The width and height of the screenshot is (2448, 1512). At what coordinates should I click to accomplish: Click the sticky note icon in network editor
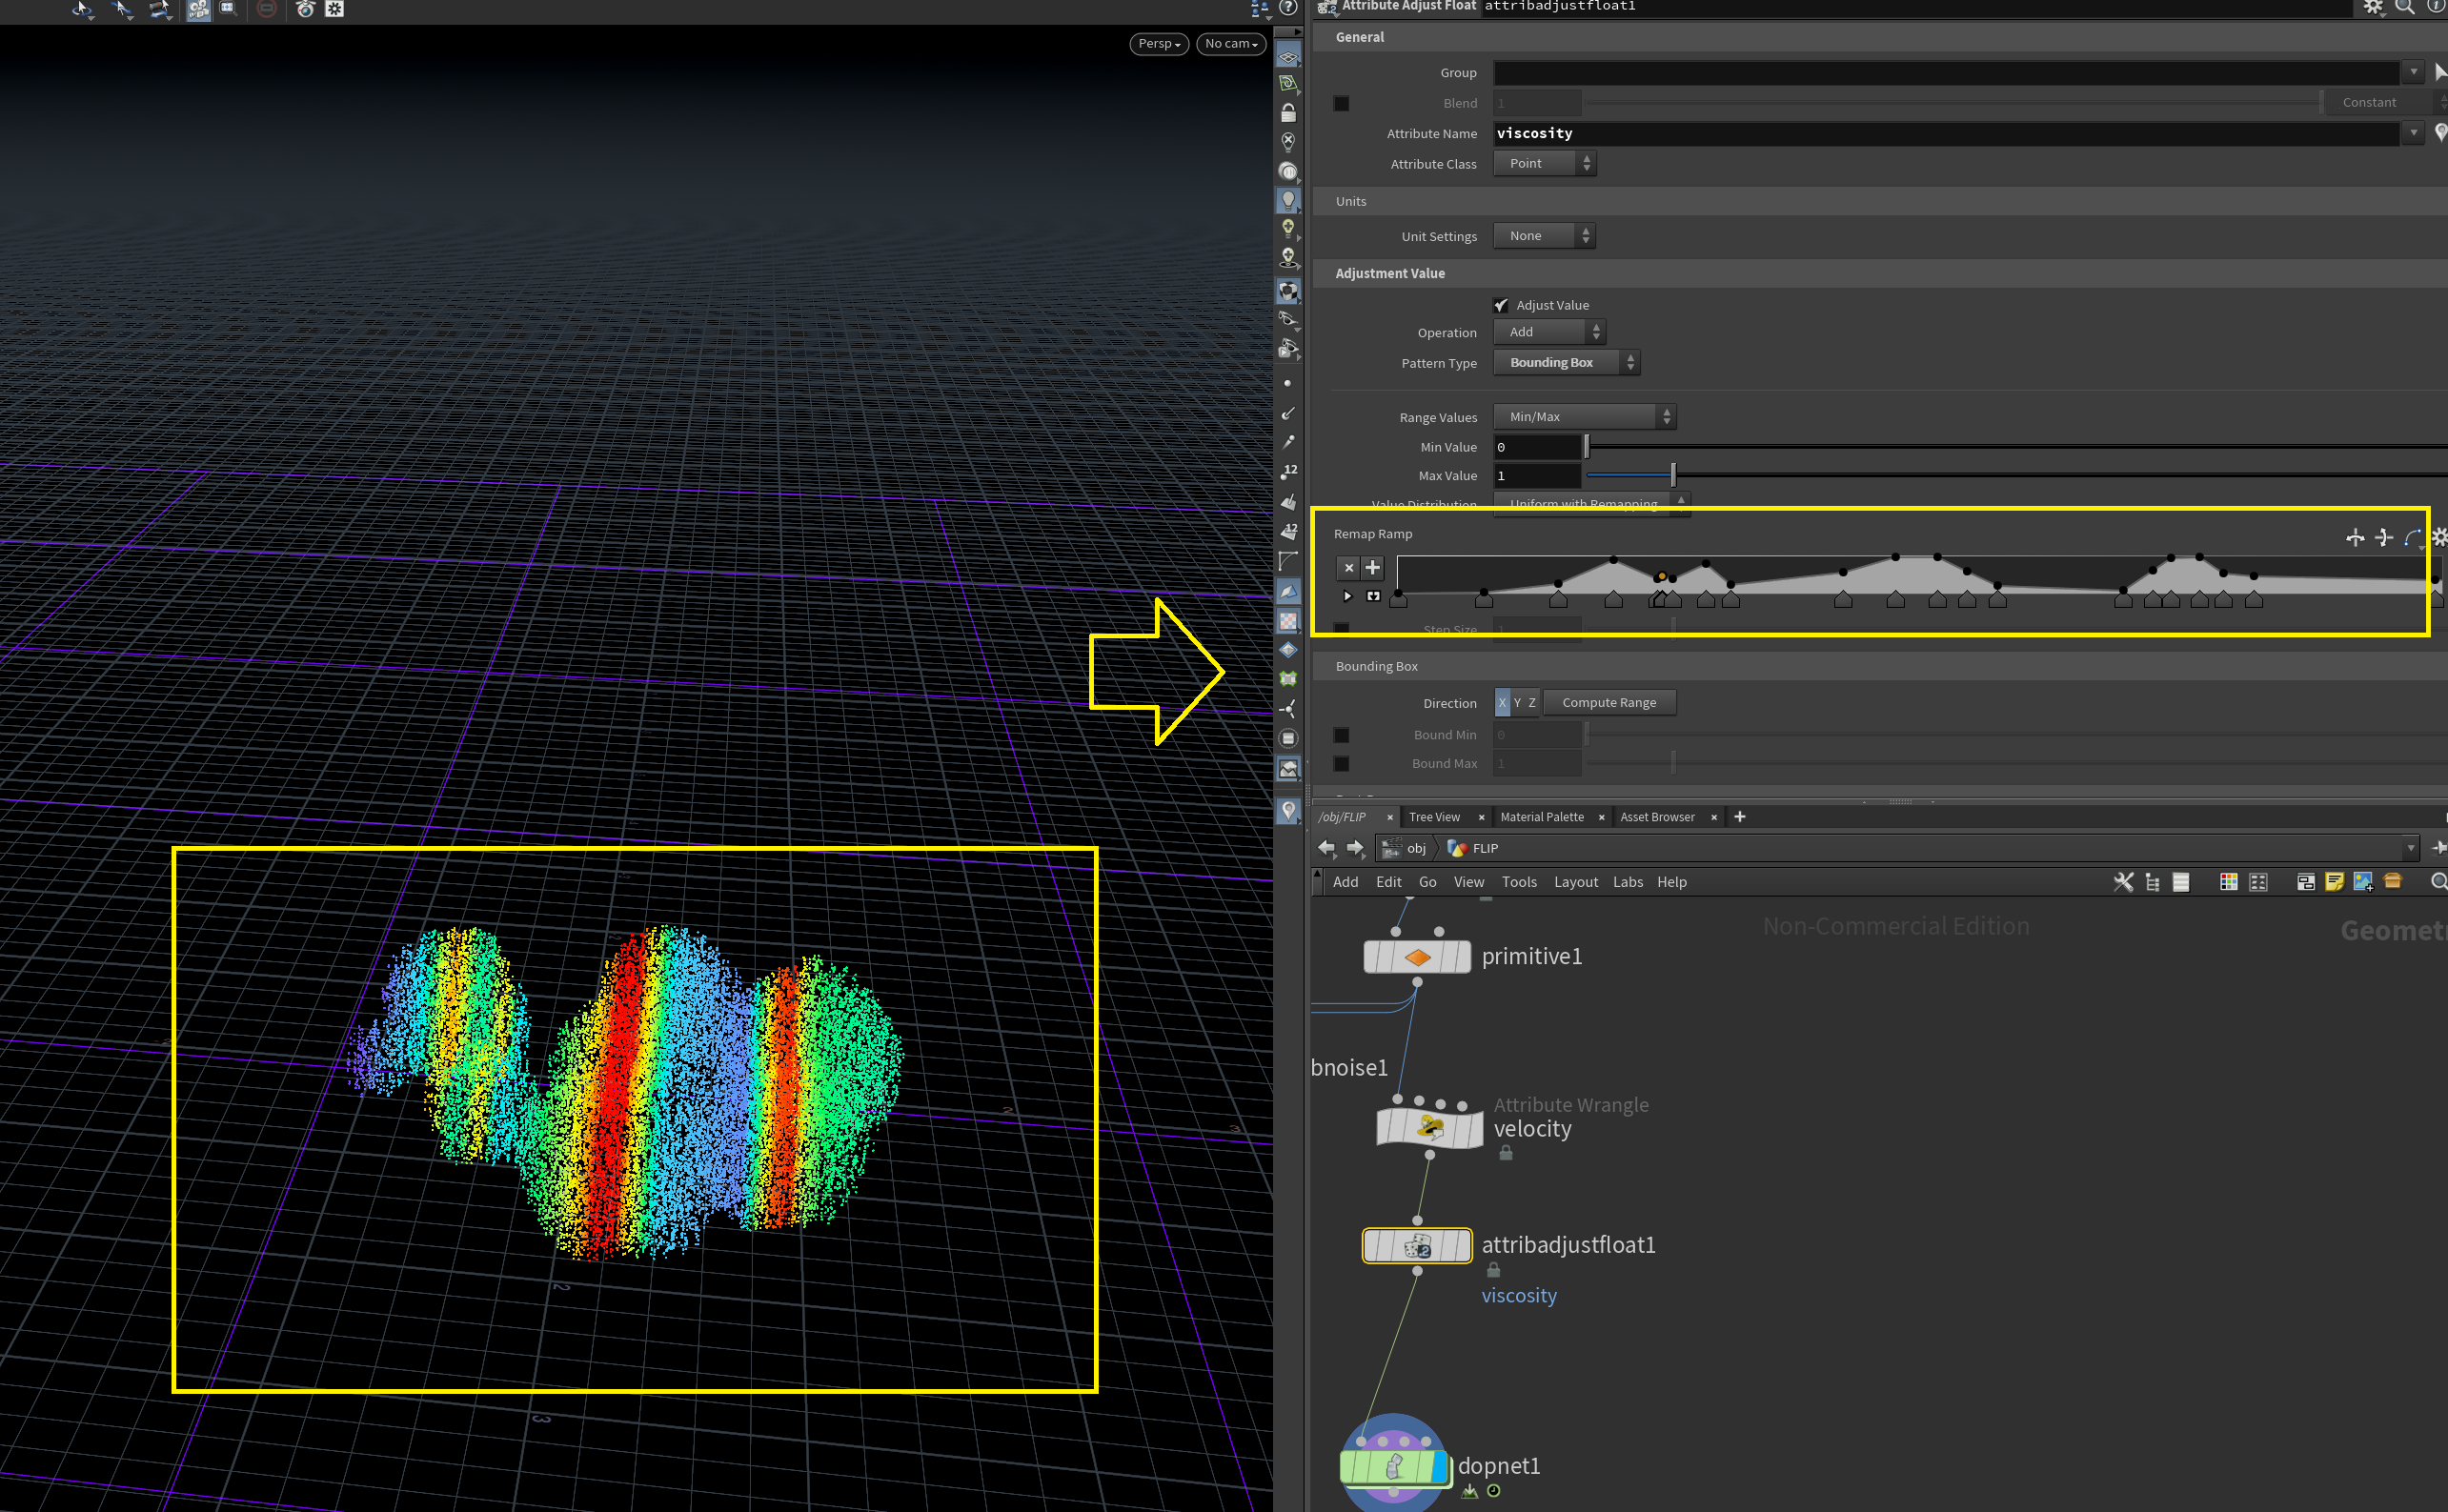[2334, 881]
